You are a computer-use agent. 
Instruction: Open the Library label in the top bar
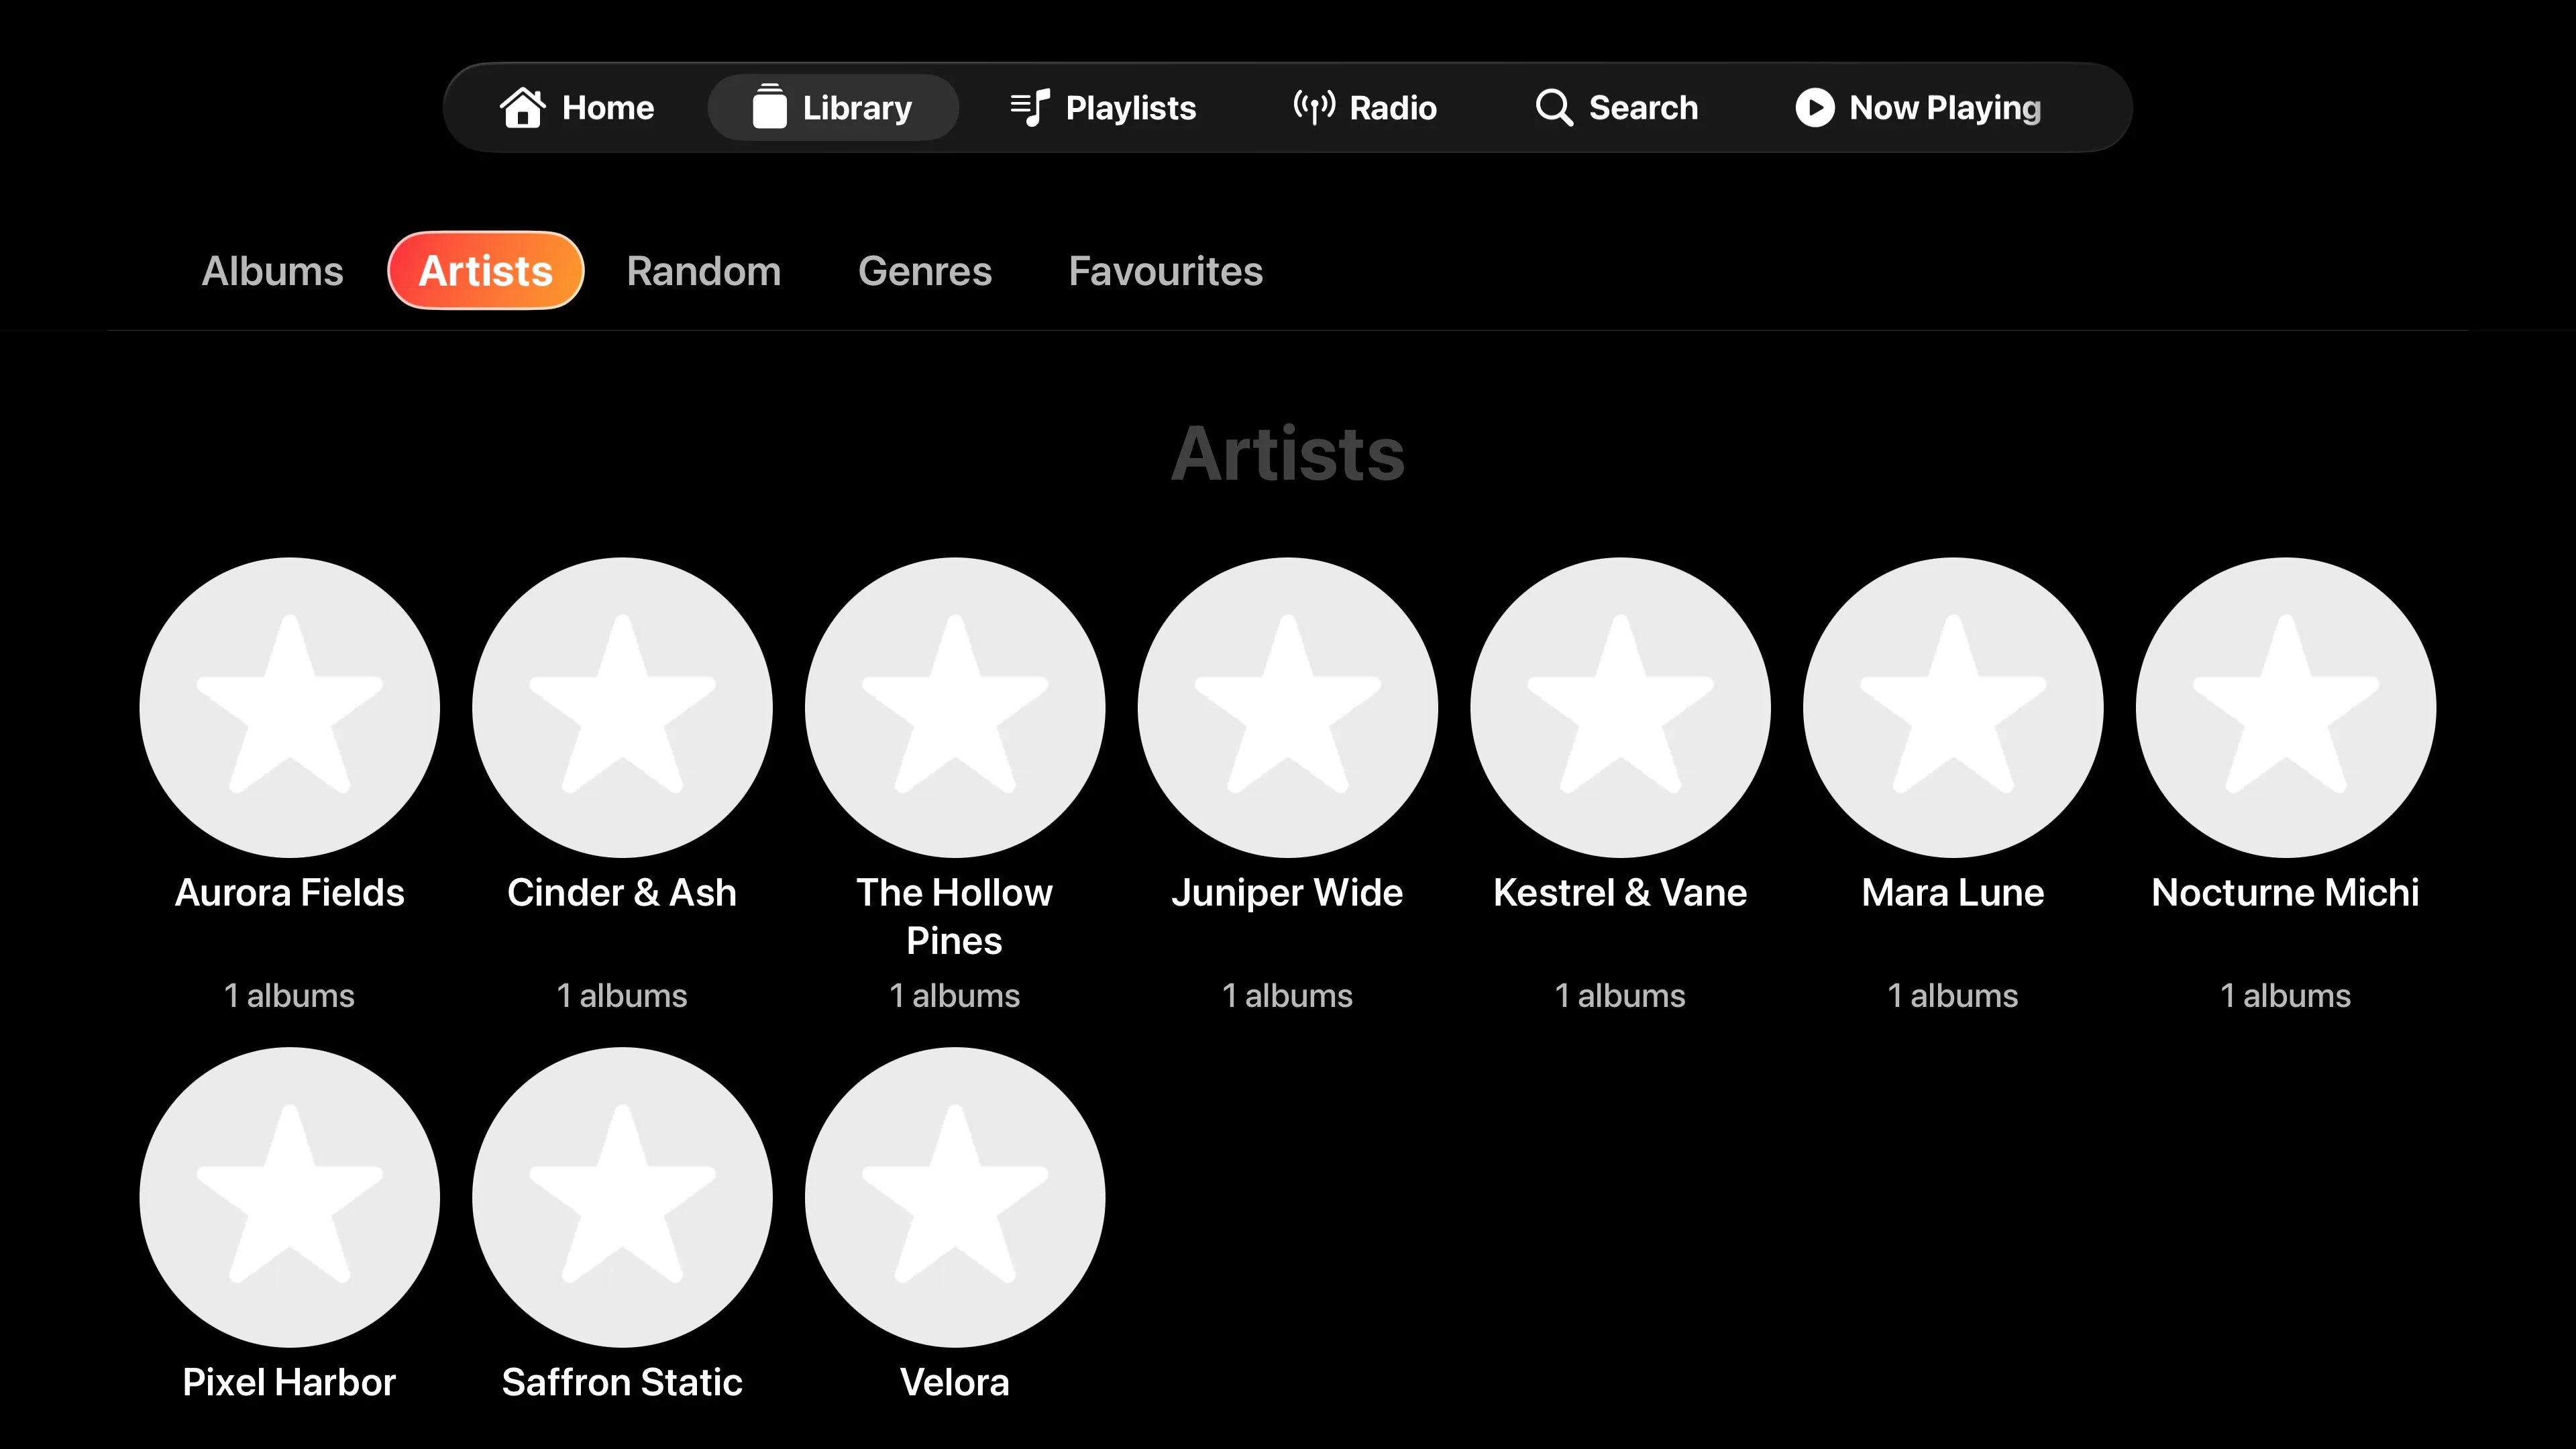[x=857, y=107]
